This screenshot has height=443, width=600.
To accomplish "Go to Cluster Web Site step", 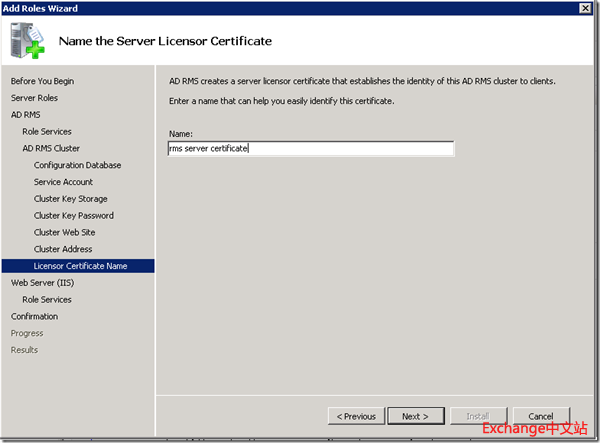I will (x=65, y=232).
